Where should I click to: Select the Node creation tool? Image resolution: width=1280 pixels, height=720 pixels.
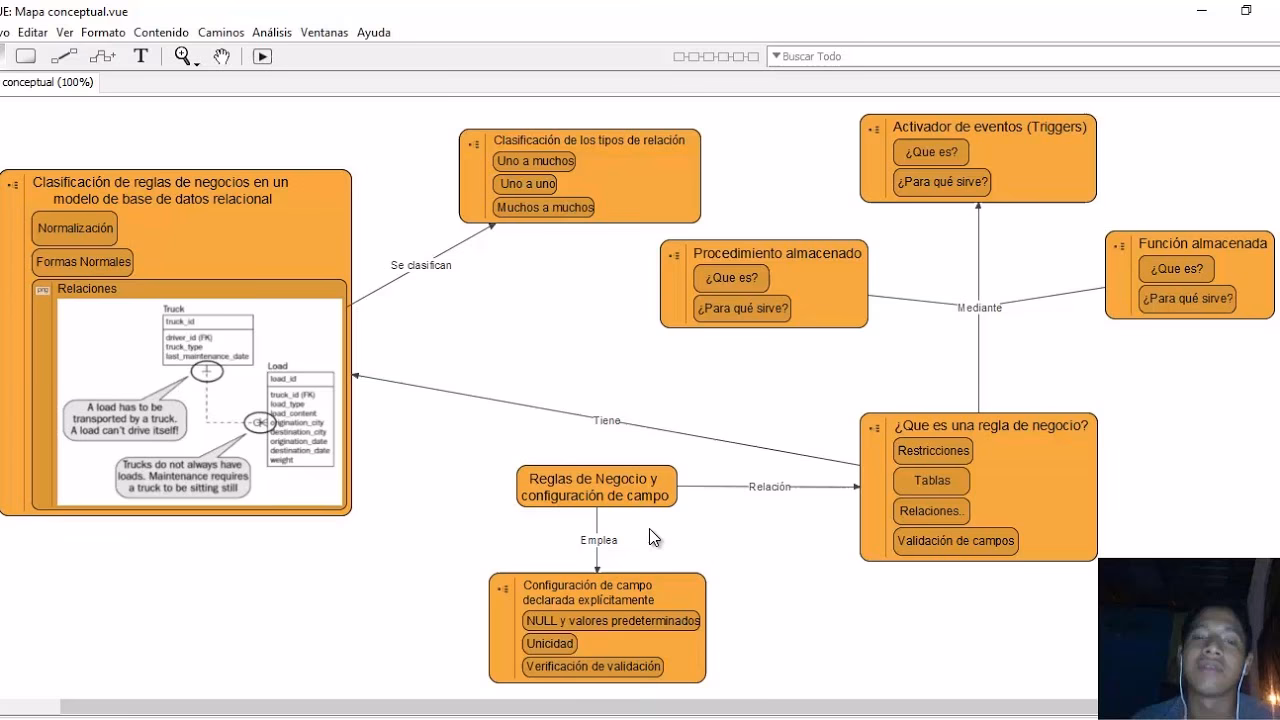[x=26, y=56]
